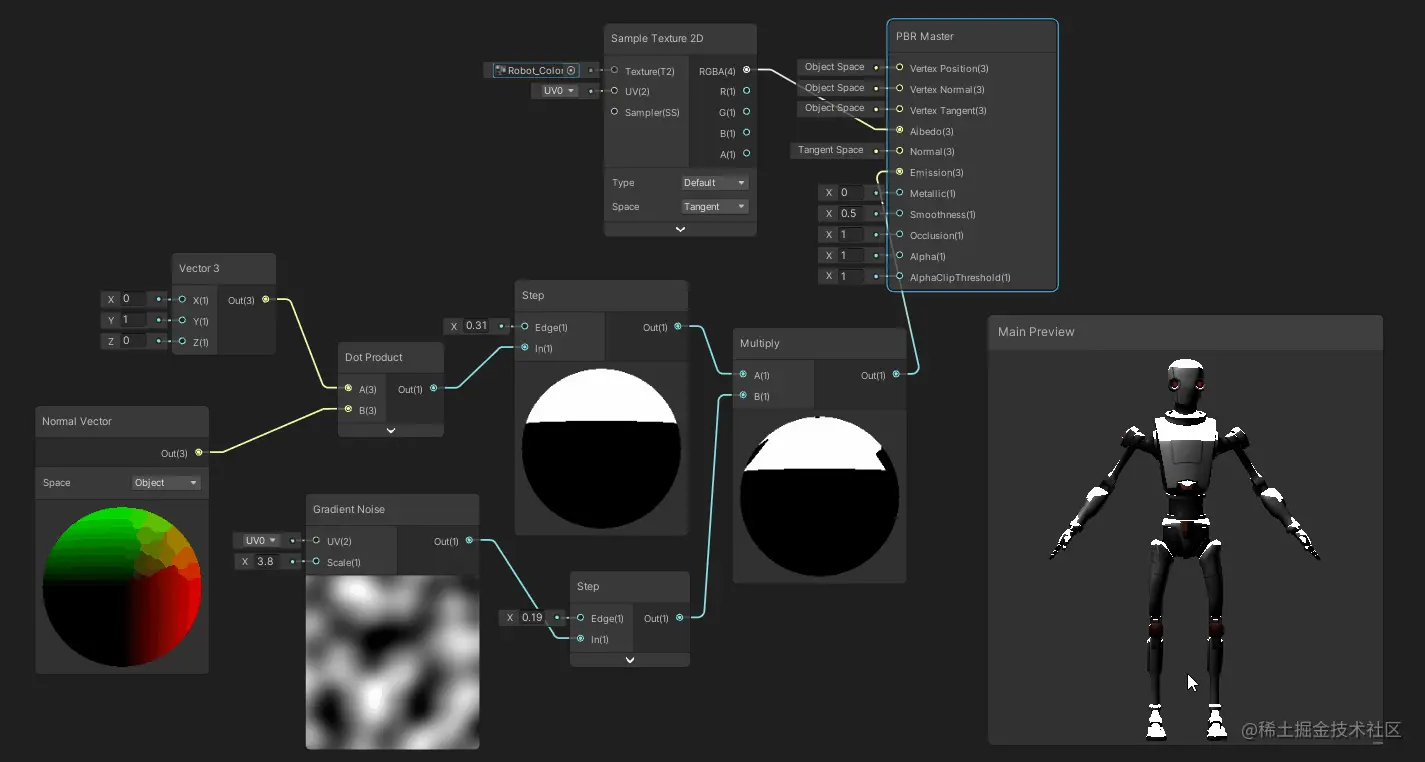Select the Dot Product node title
The width and height of the screenshot is (1425, 762).
click(x=374, y=357)
